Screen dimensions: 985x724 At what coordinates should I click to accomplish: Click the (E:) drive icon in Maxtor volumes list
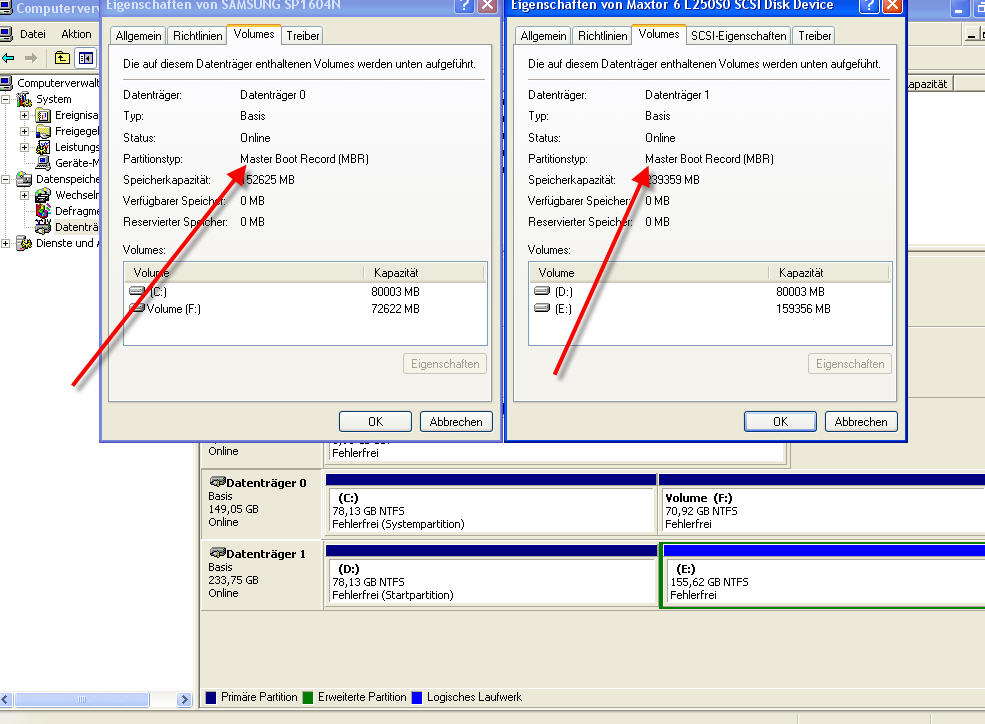(x=542, y=308)
